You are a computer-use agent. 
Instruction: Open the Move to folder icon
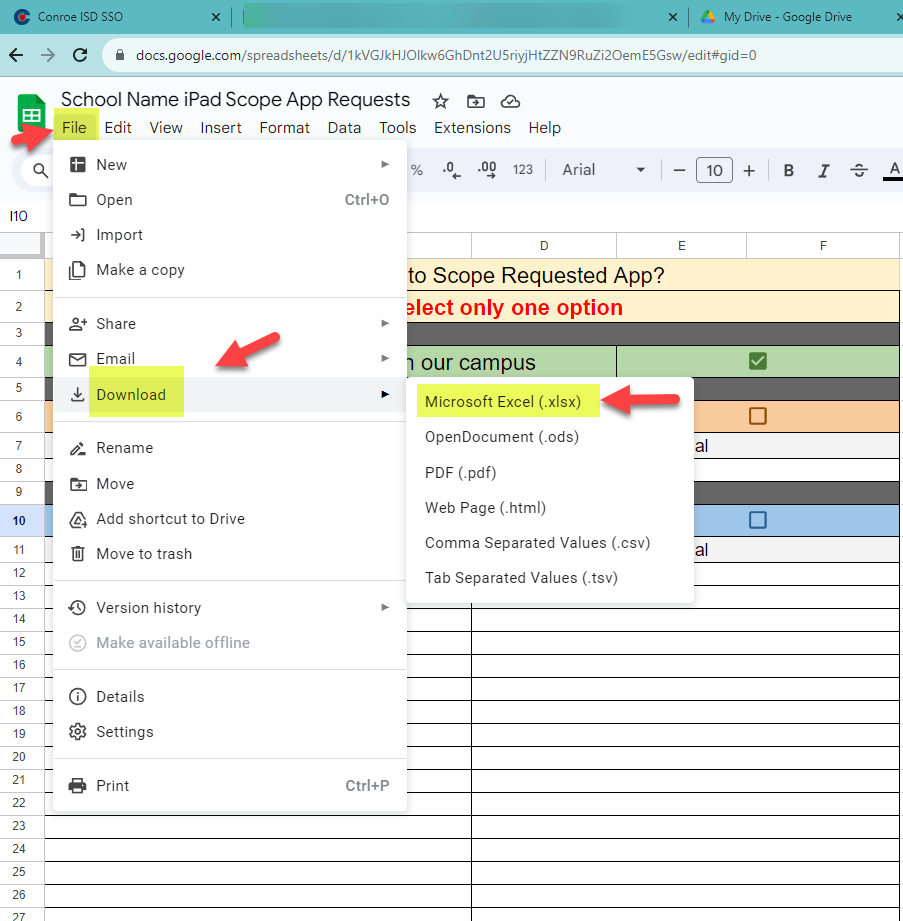475,100
